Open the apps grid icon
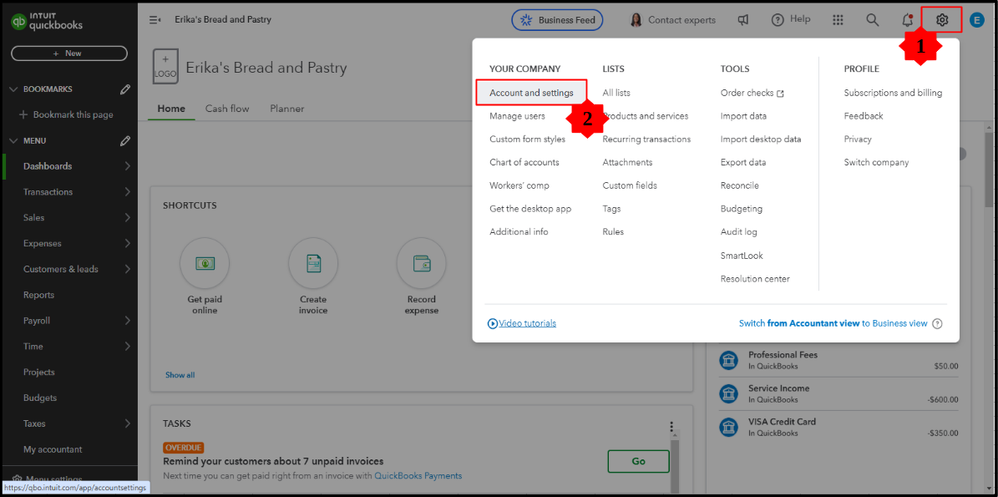Image resolution: width=998 pixels, height=497 pixels. pyautogui.click(x=838, y=20)
